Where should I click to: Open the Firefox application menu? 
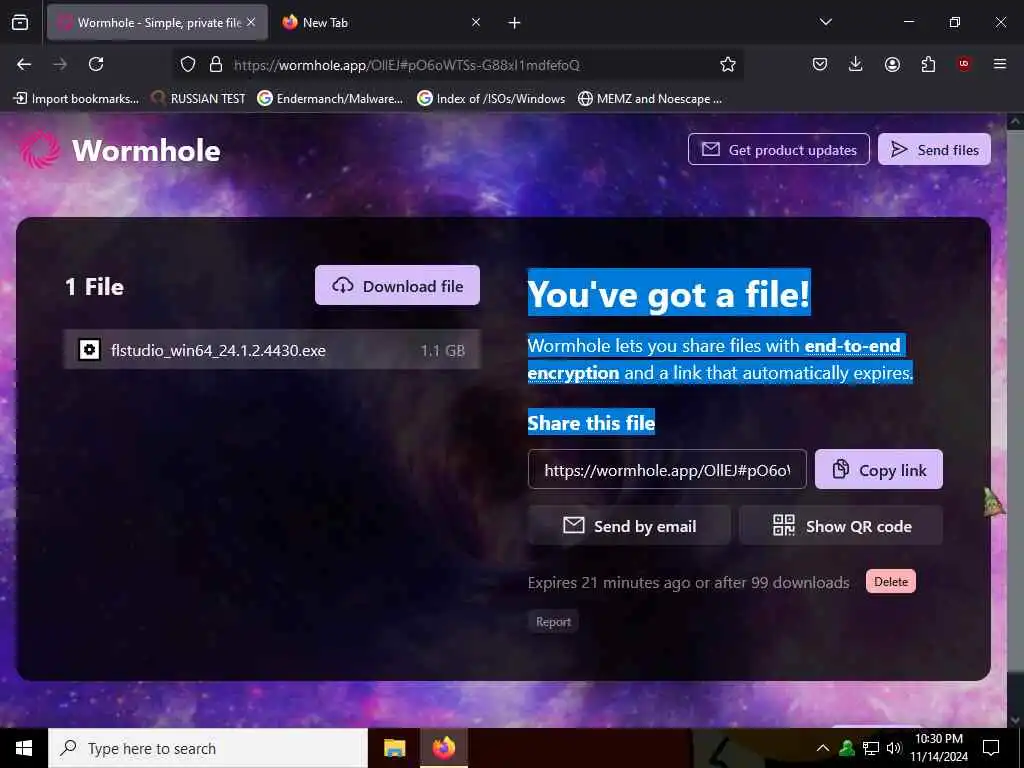(1000, 64)
